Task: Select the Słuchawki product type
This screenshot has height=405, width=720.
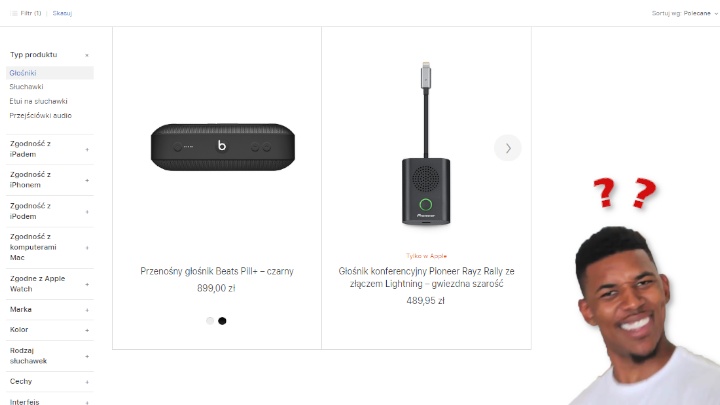Action: [x=26, y=87]
